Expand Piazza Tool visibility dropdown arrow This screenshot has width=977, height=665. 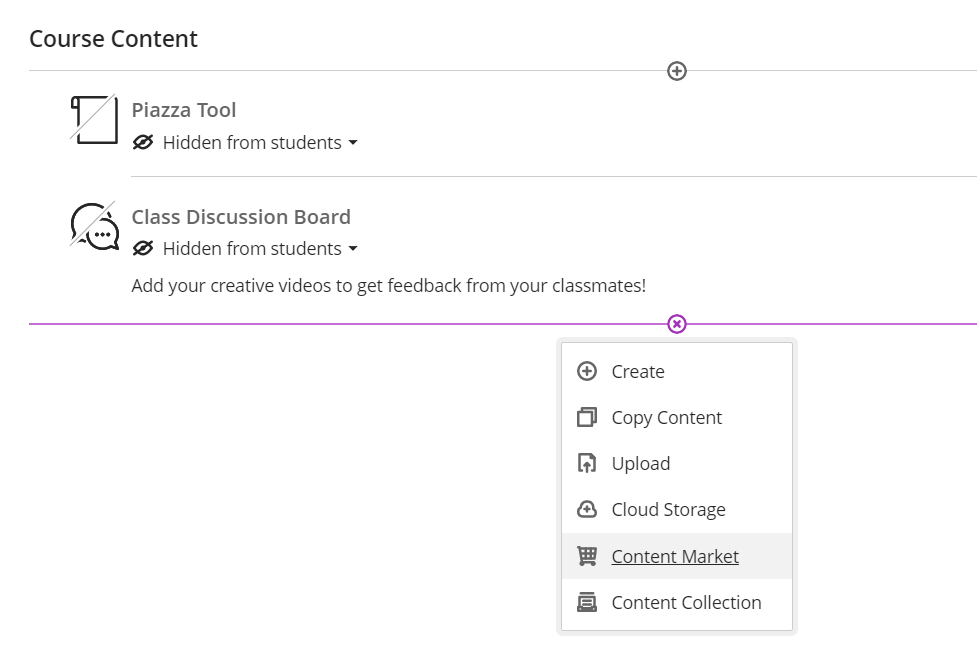click(353, 143)
